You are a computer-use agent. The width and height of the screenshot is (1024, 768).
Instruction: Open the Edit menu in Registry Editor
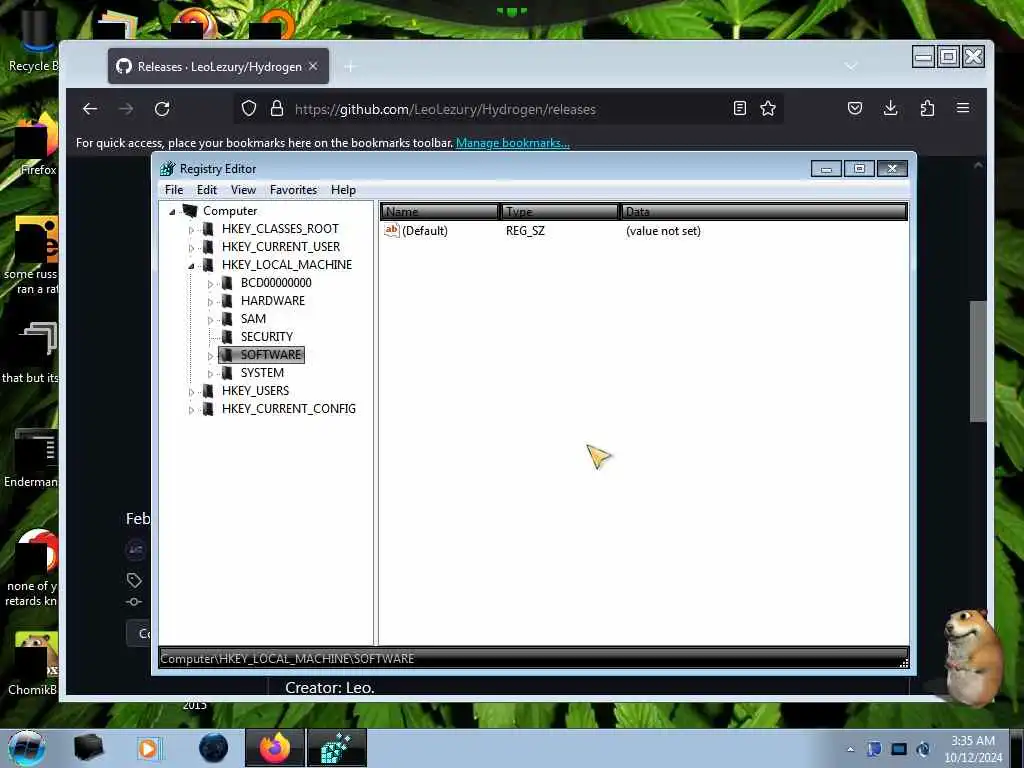point(206,190)
